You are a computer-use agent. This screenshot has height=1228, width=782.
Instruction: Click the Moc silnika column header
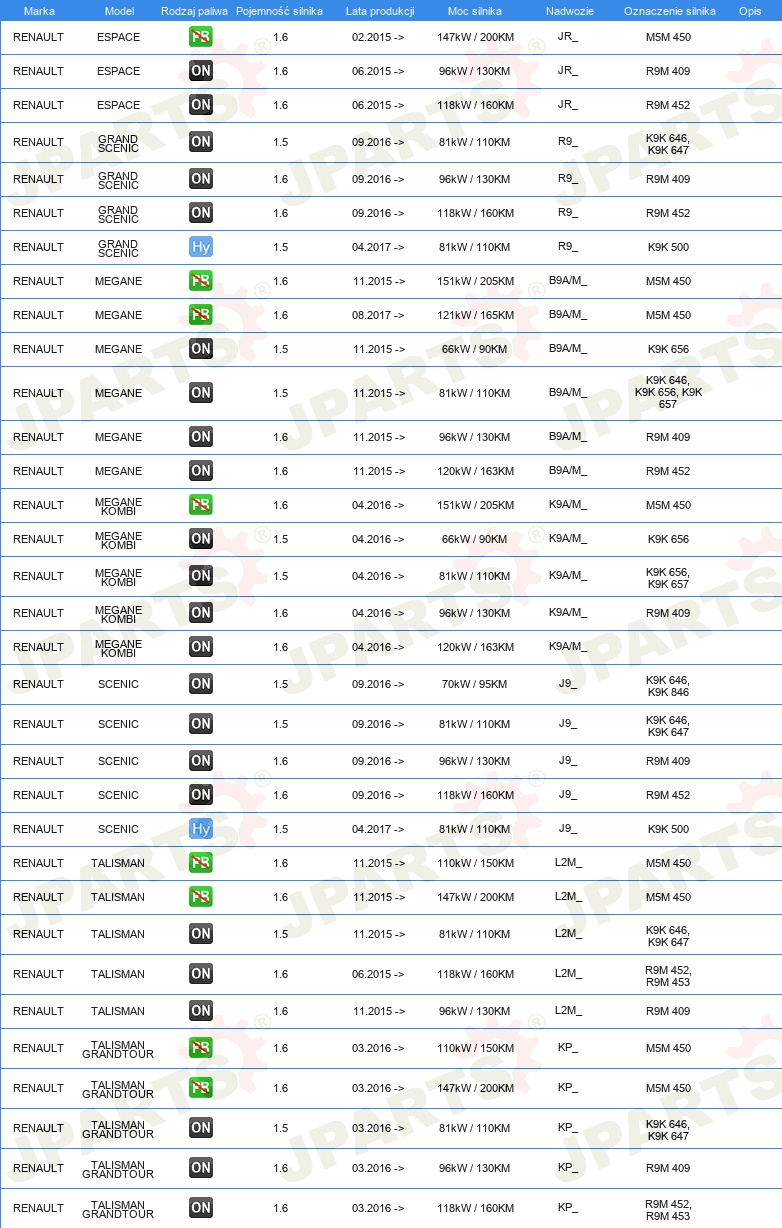coord(475,11)
